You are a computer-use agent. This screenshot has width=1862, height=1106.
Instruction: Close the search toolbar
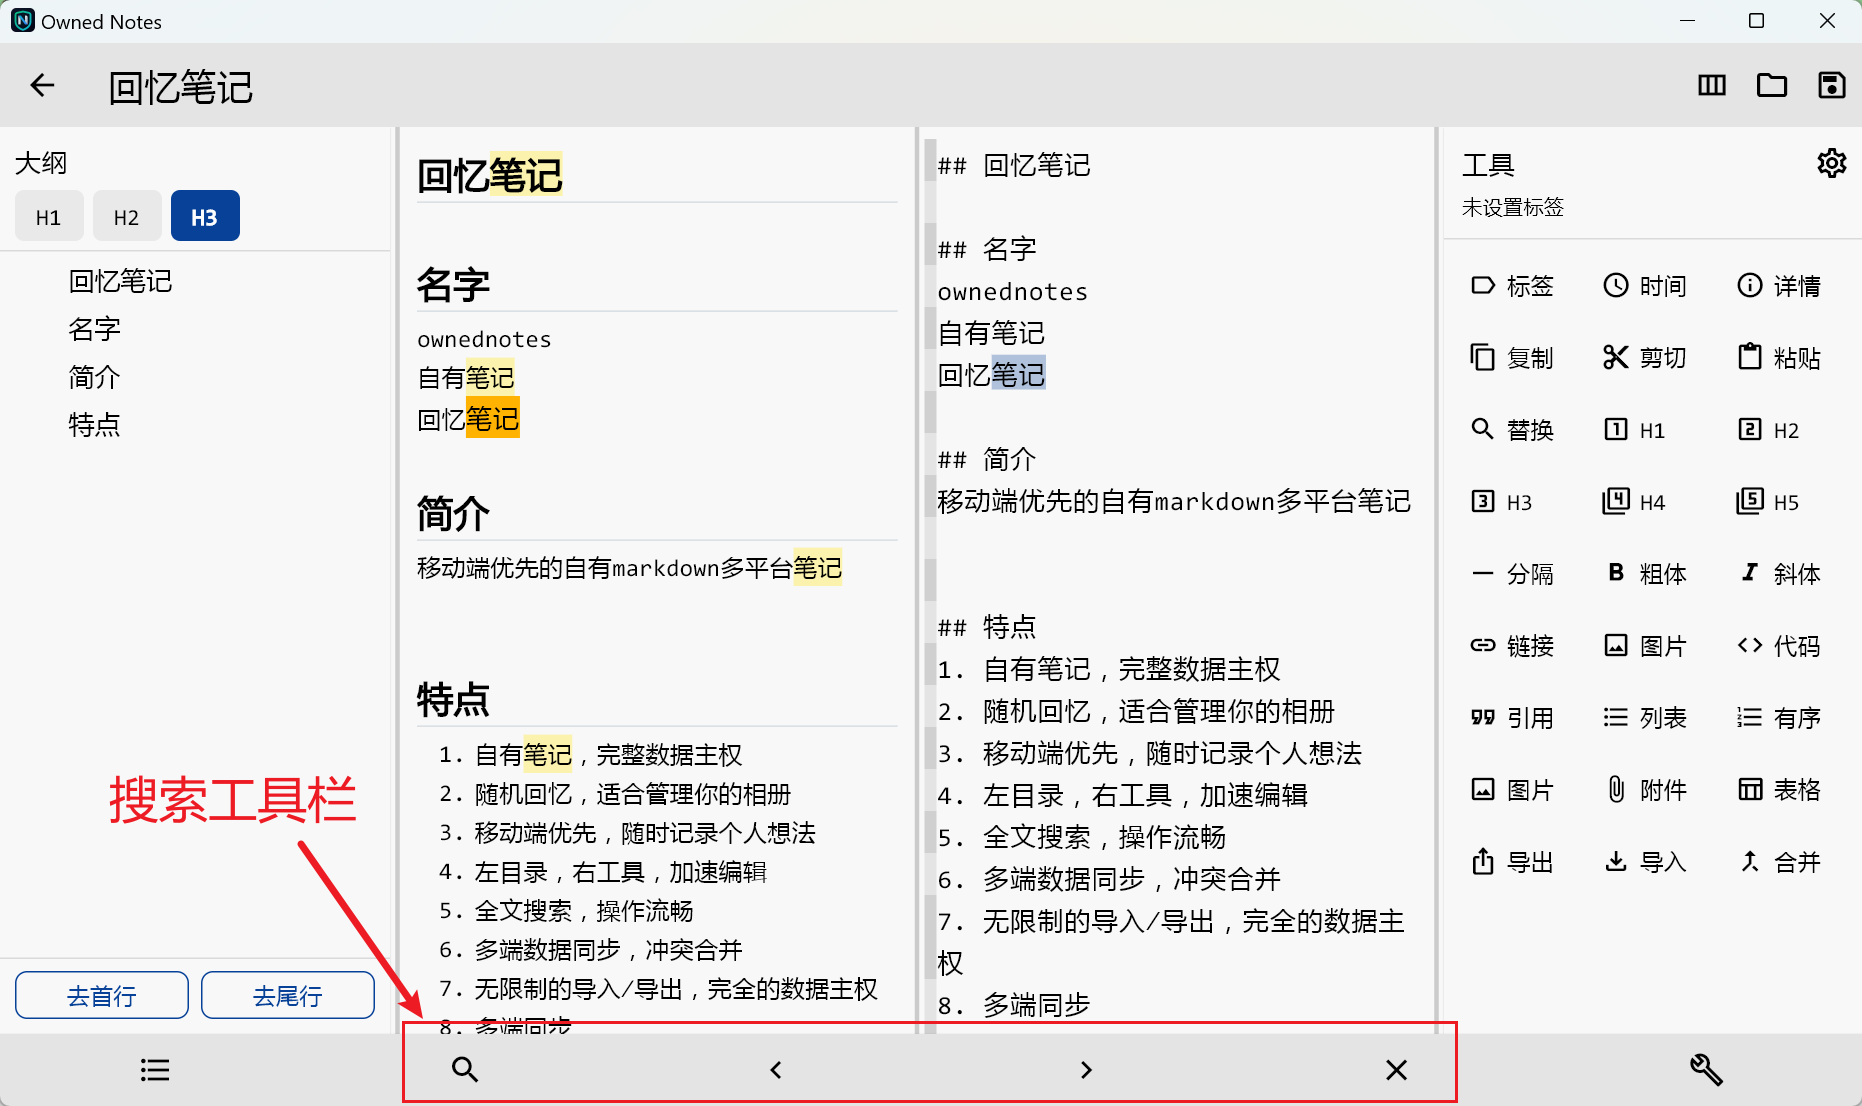1396,1070
